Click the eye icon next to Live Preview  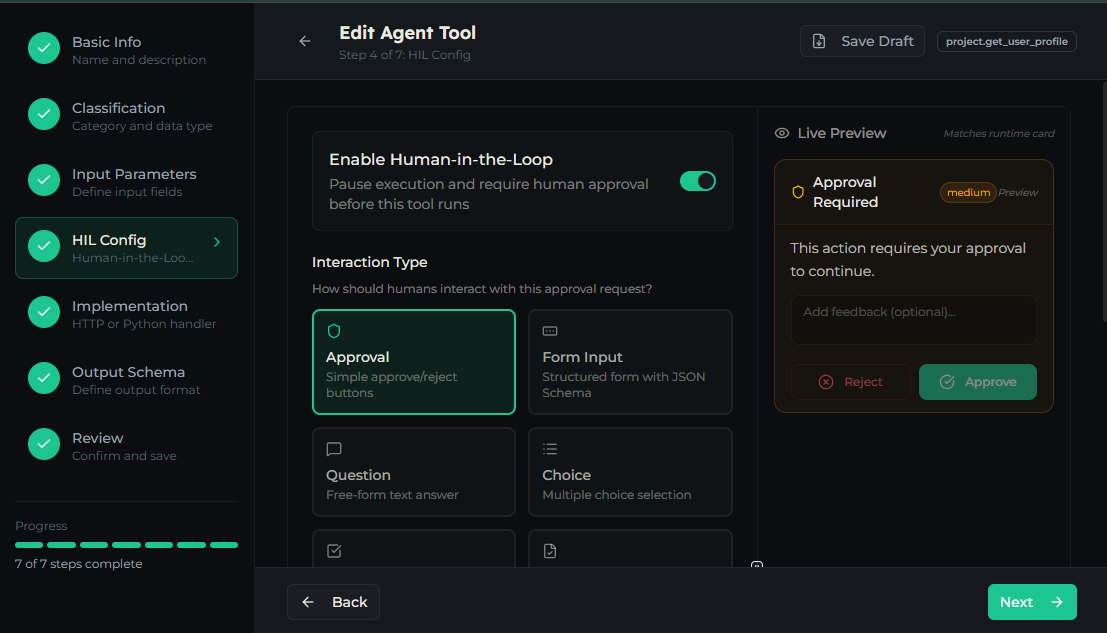782,133
